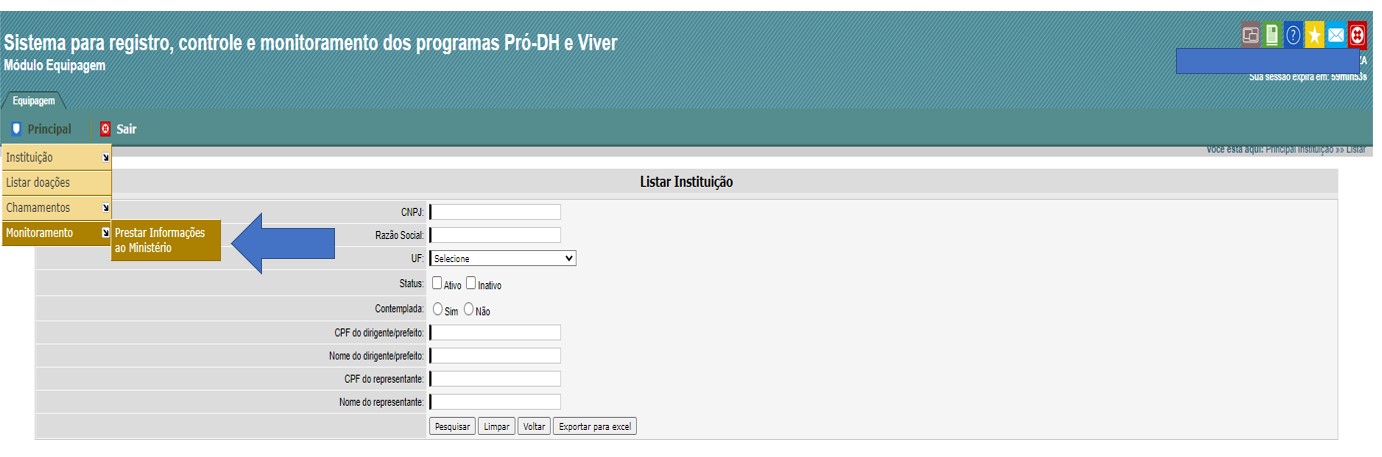
Task: Open the blue help question mark icon
Action: pyautogui.click(x=1293, y=36)
